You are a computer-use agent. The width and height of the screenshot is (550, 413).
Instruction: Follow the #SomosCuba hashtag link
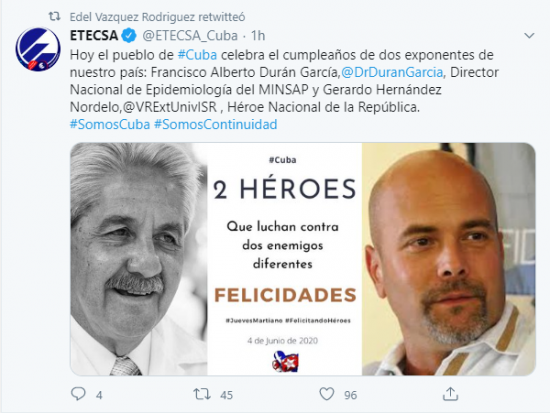(x=110, y=125)
